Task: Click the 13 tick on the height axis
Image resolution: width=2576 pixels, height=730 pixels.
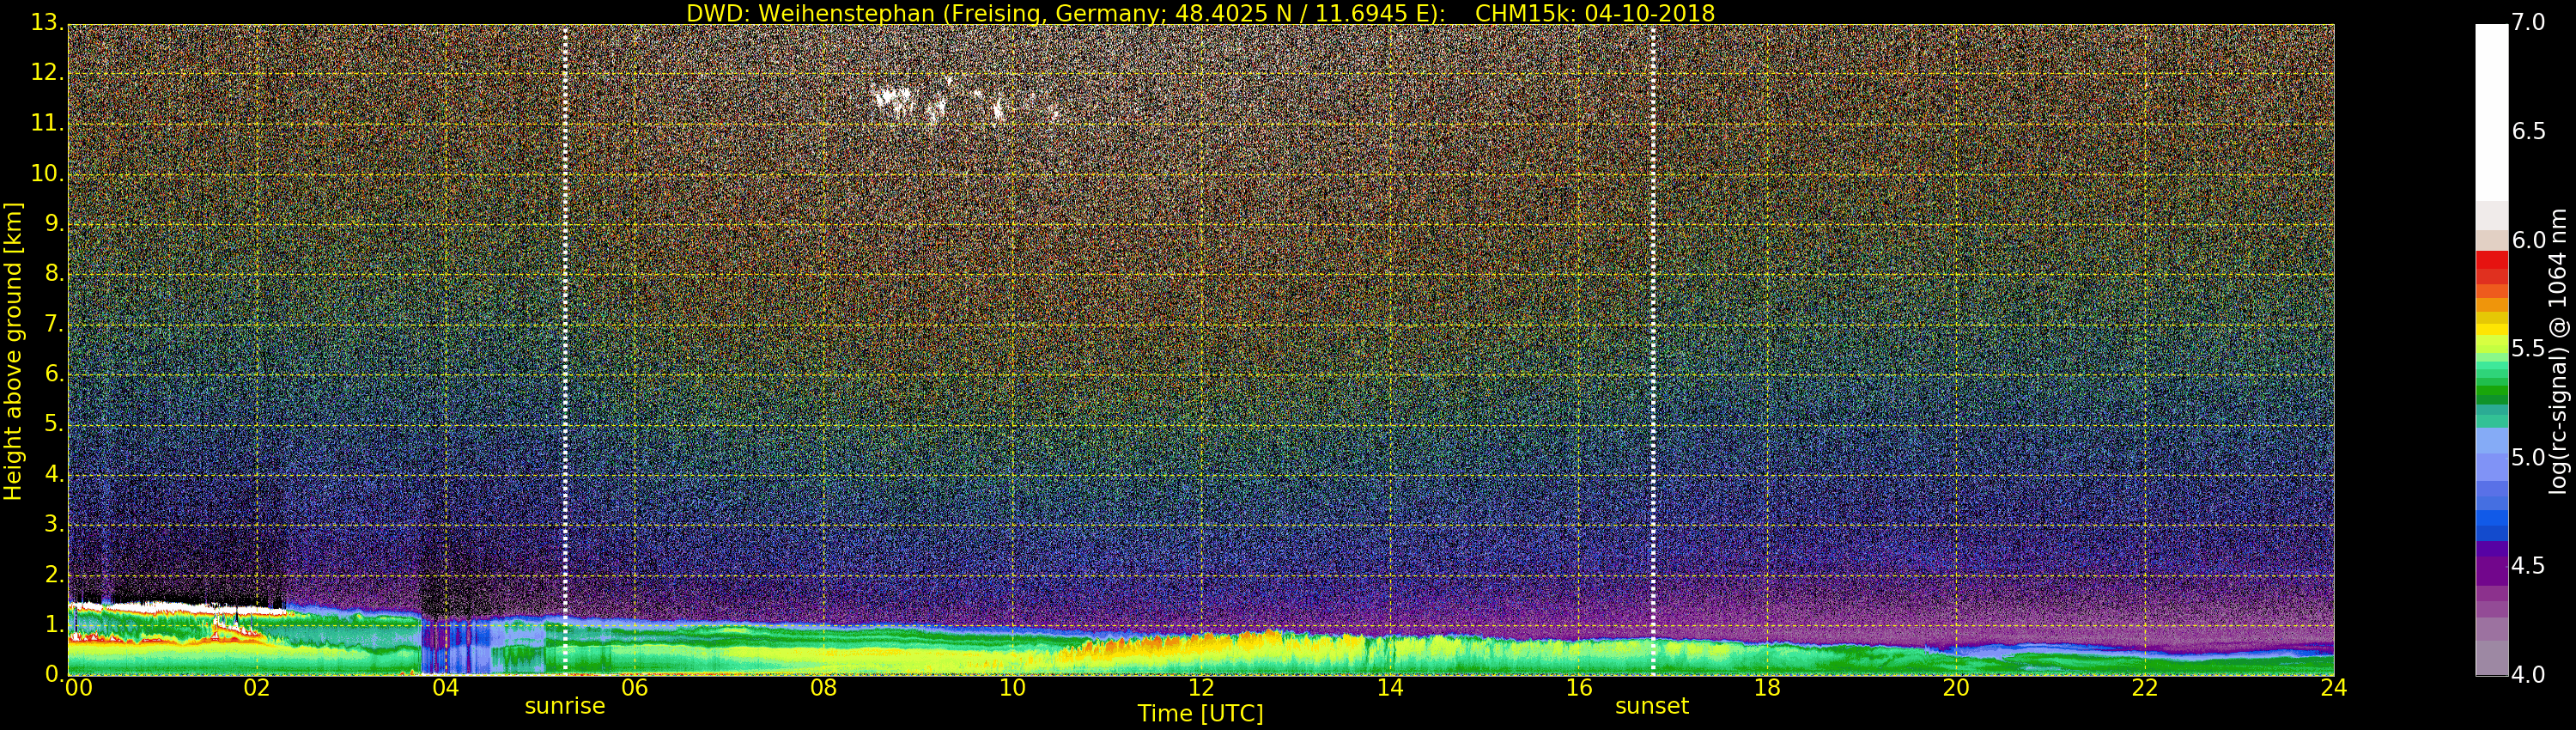Action: (x=46, y=24)
